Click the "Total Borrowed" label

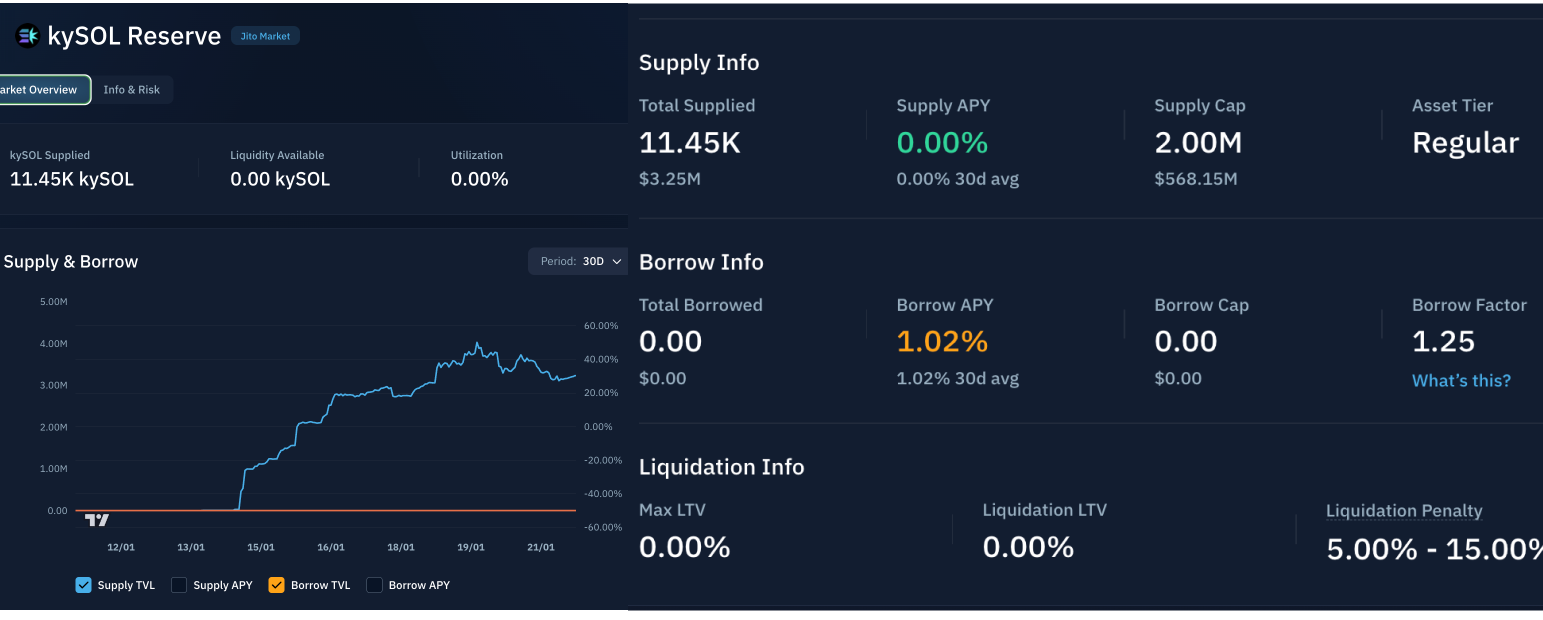click(701, 305)
